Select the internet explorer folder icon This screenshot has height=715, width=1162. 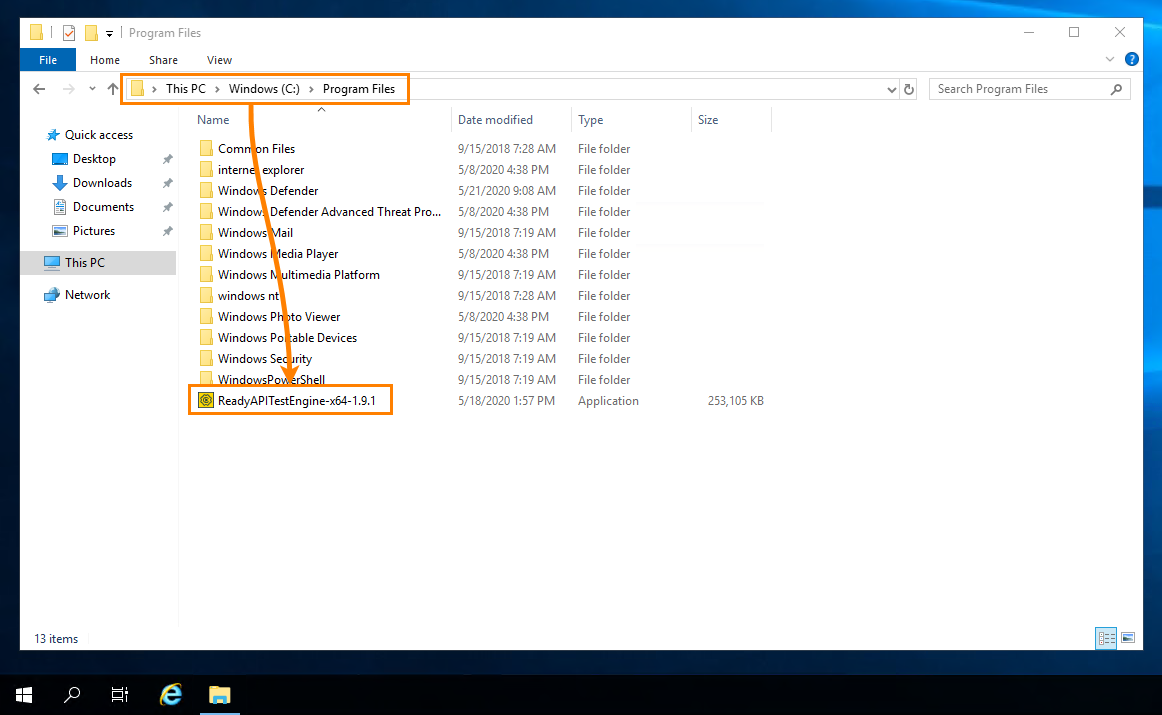coord(206,170)
